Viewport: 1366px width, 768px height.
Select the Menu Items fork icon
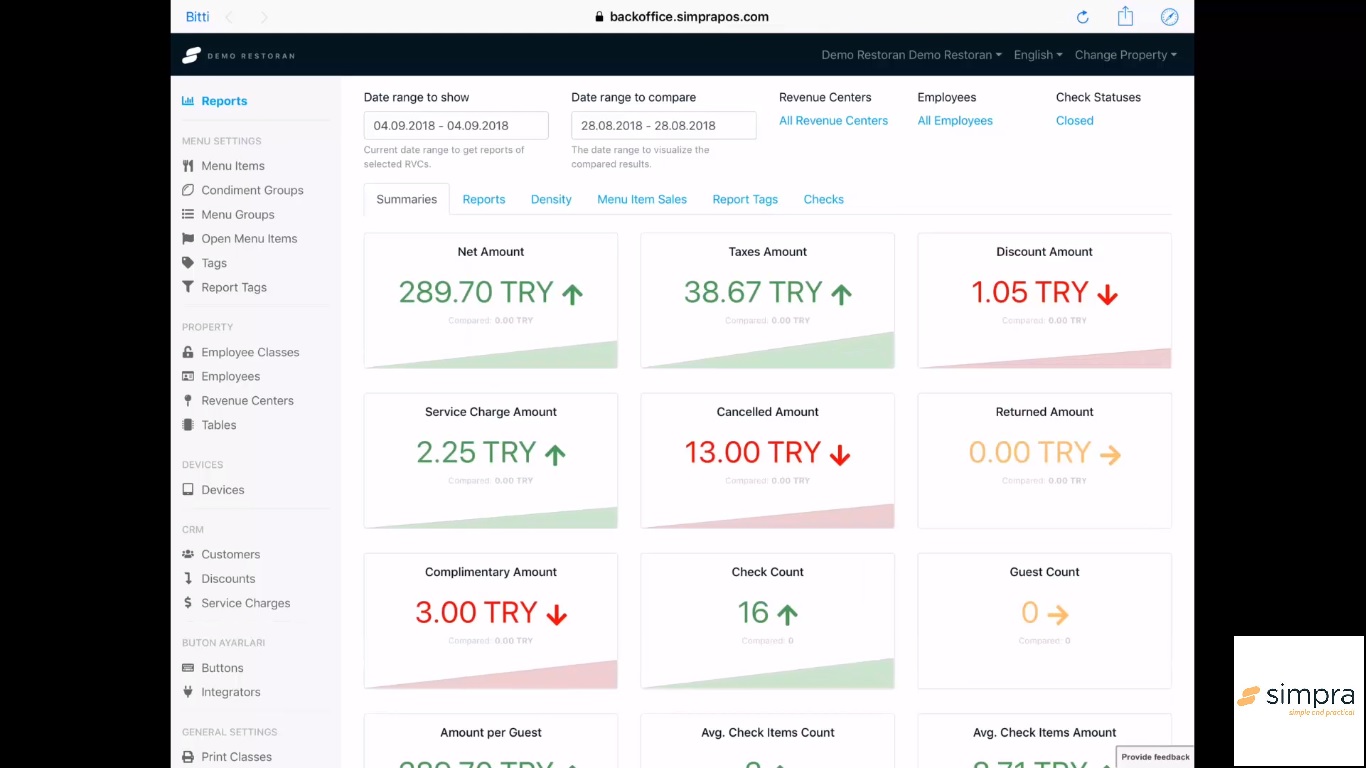pyautogui.click(x=188, y=165)
